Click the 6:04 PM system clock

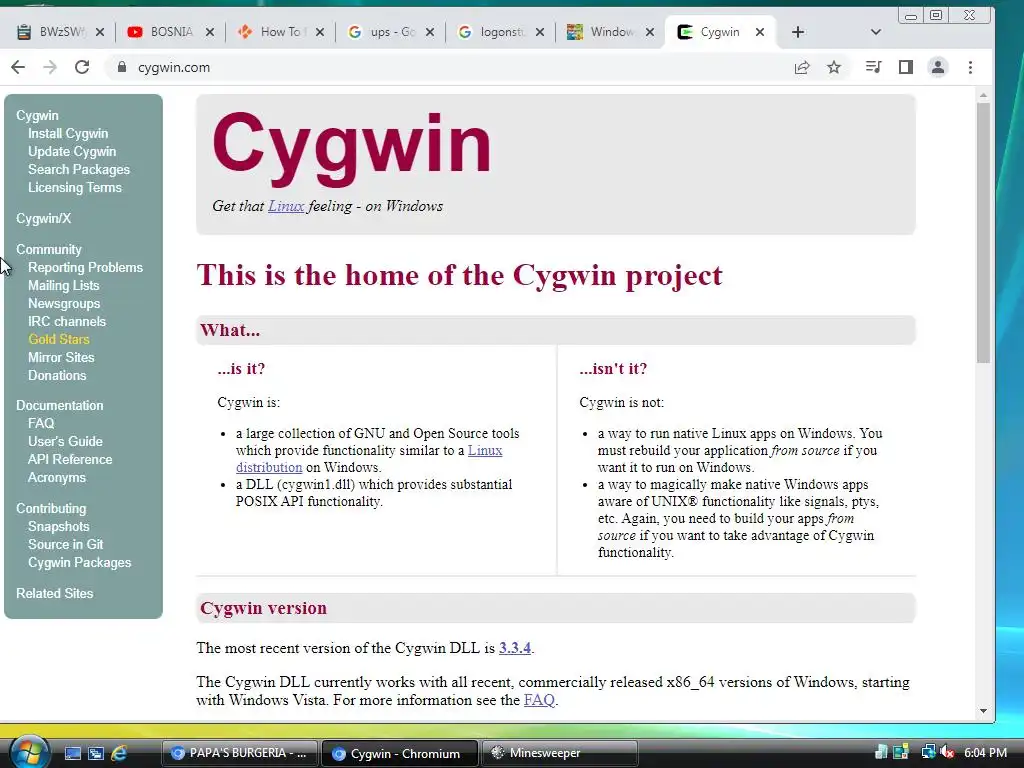click(985, 753)
